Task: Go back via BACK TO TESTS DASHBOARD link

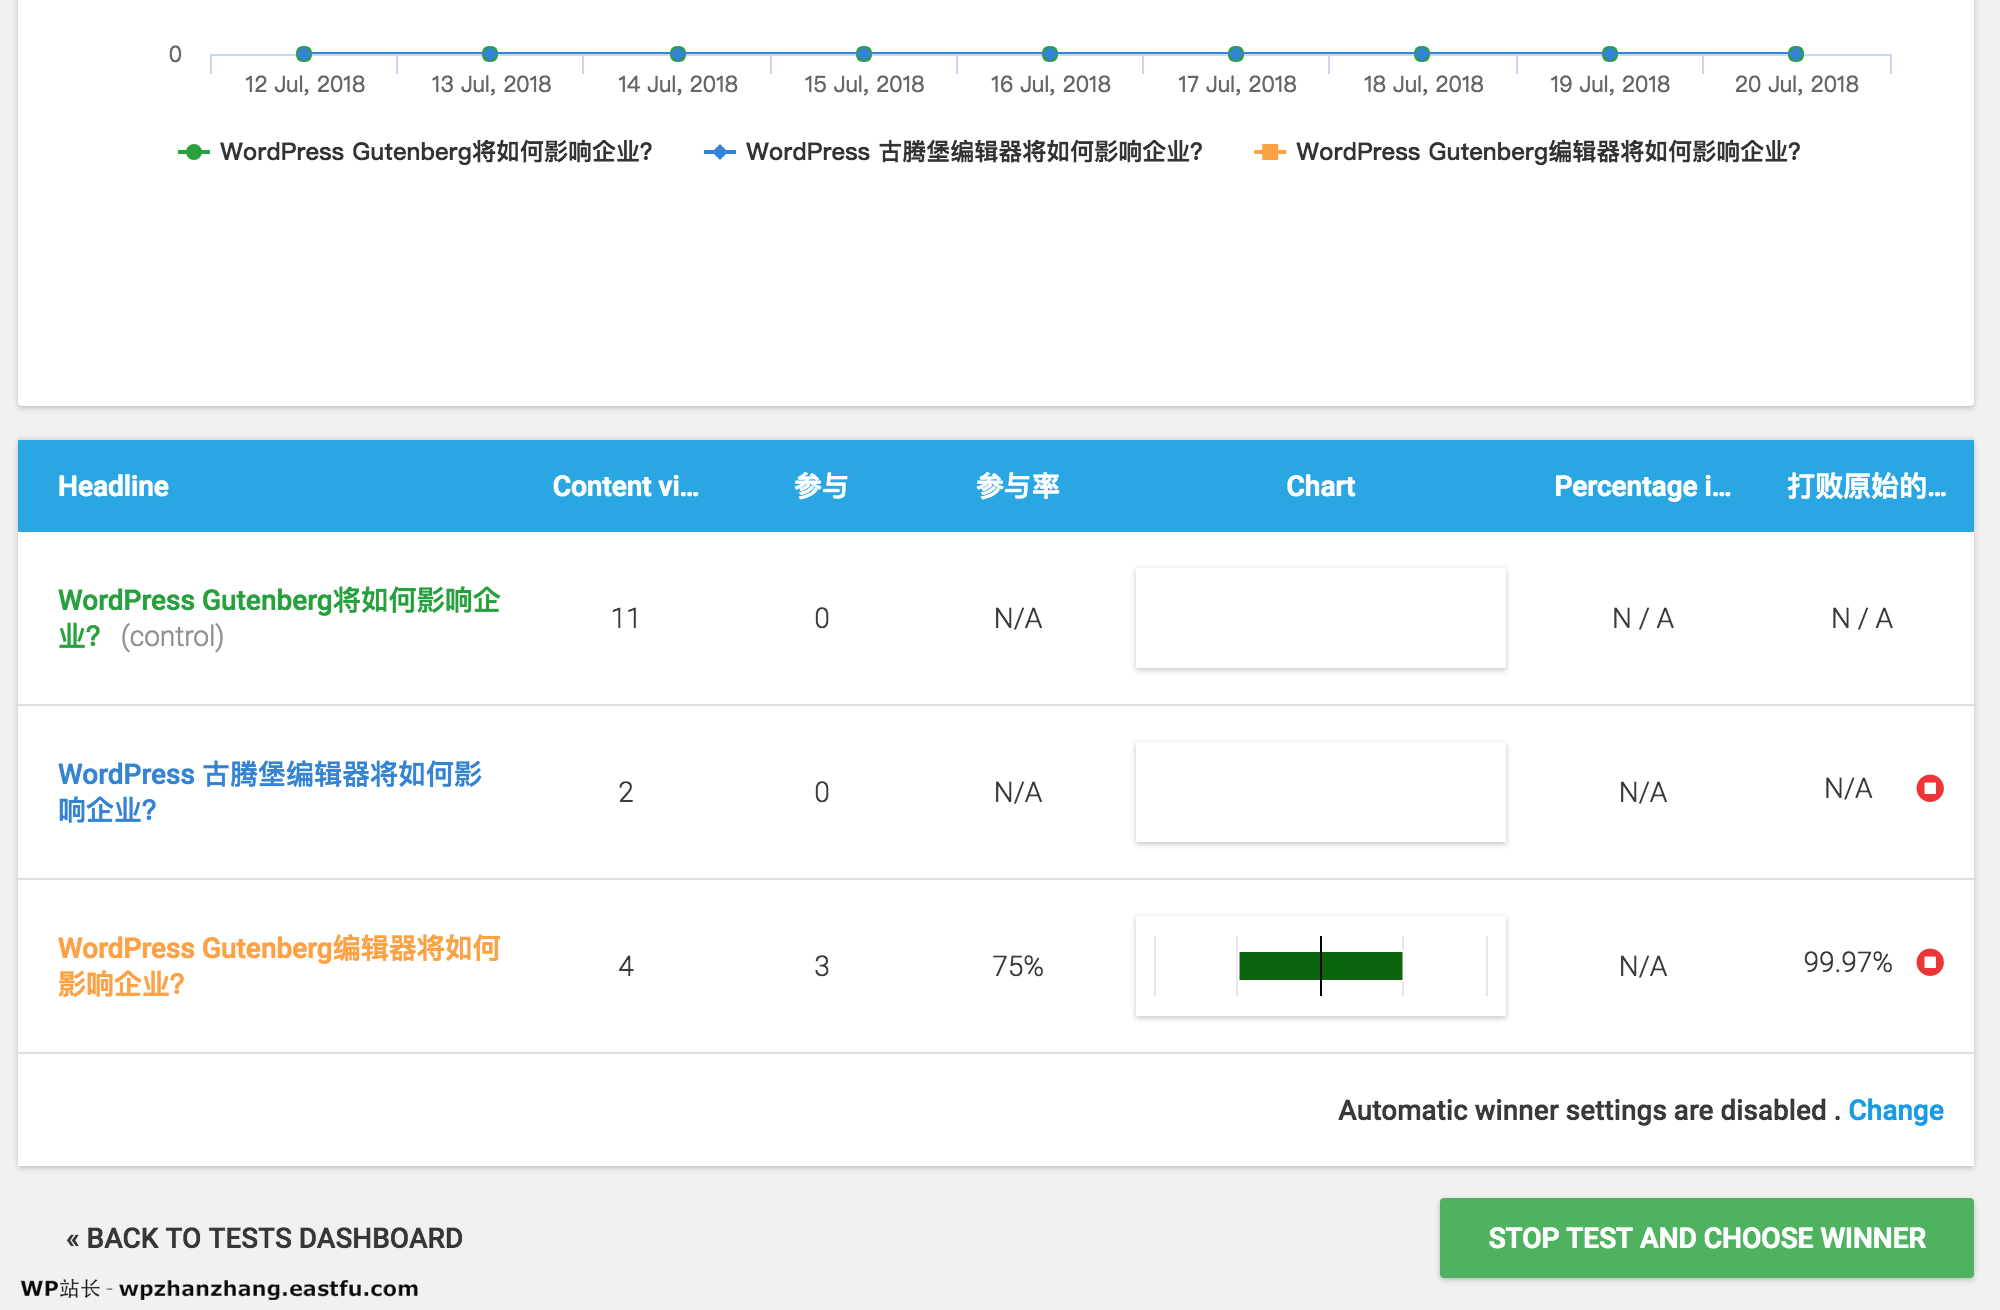Action: pyautogui.click(x=264, y=1238)
